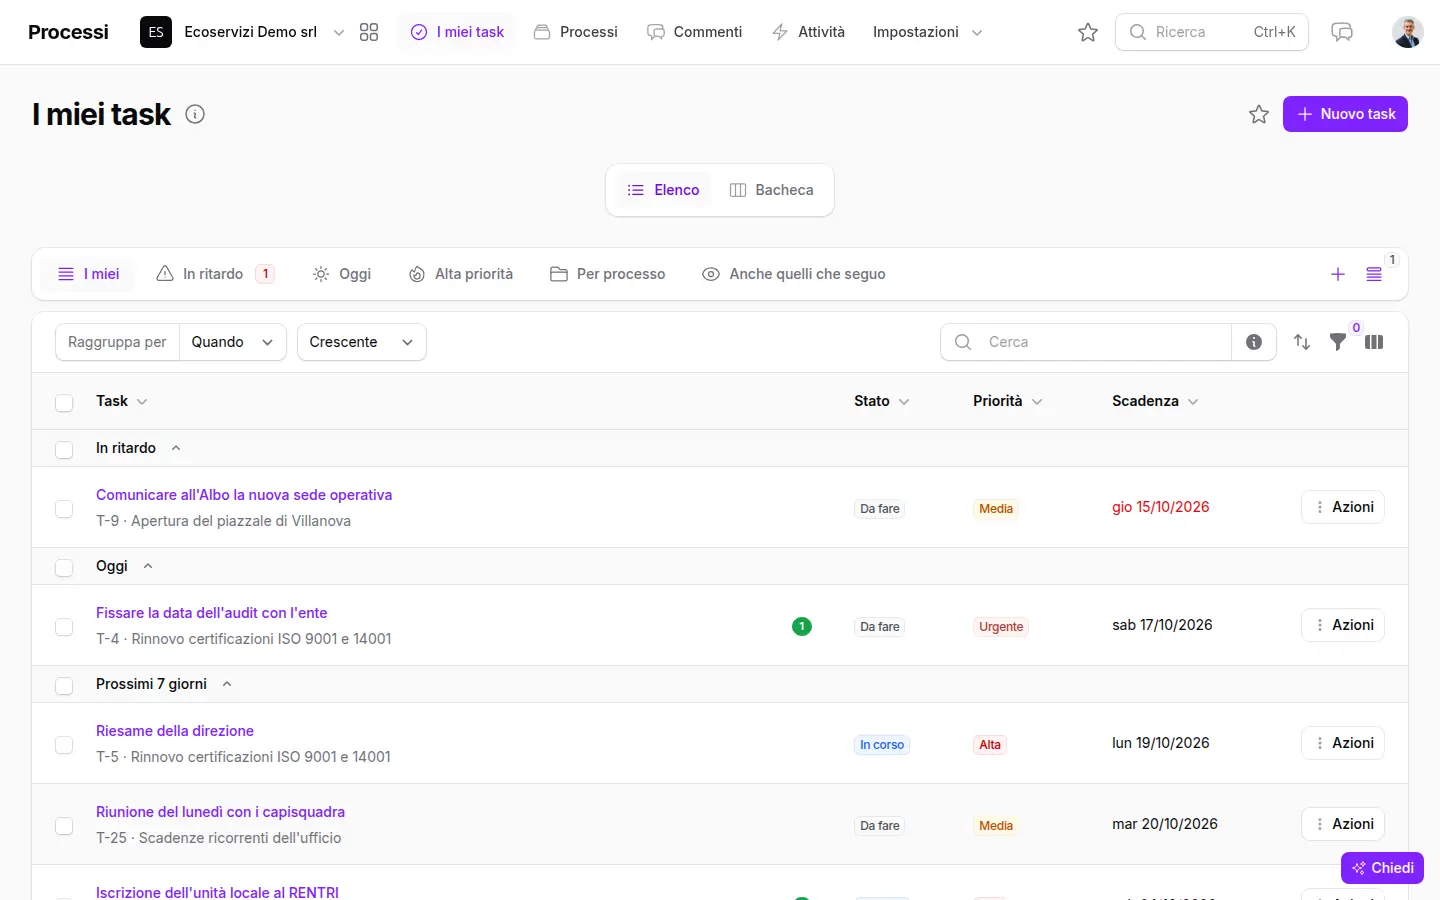The height and width of the screenshot is (900, 1440).
Task: Open the apps grid icon
Action: (369, 32)
